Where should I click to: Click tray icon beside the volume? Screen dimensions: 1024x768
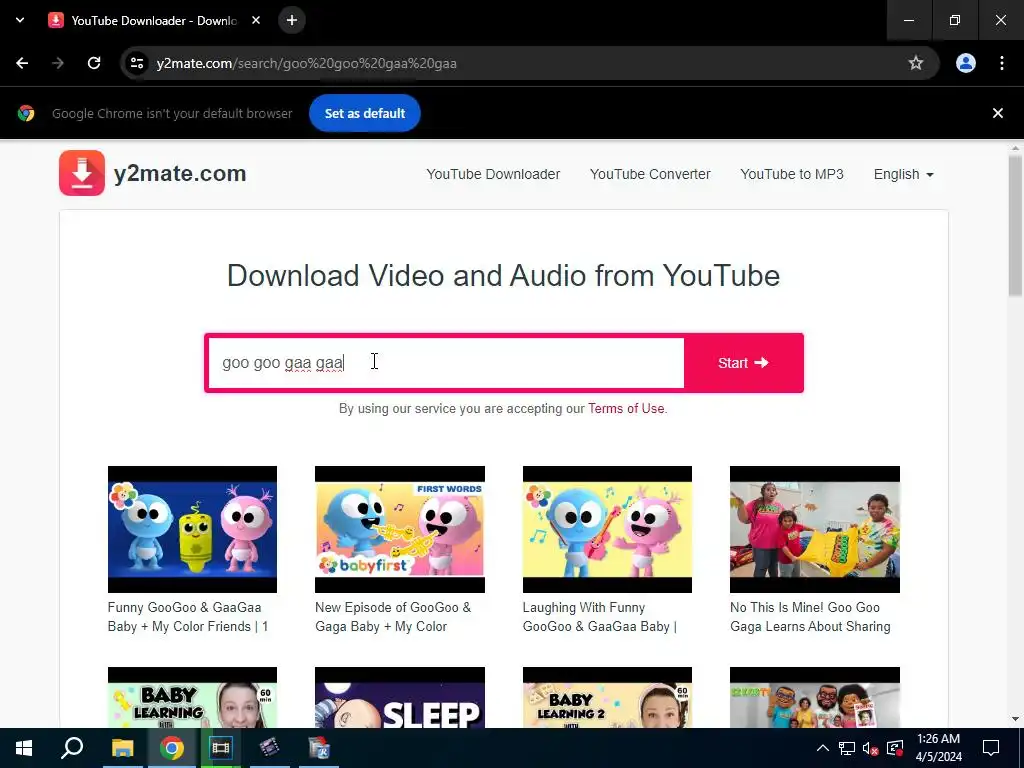pyautogui.click(x=895, y=748)
